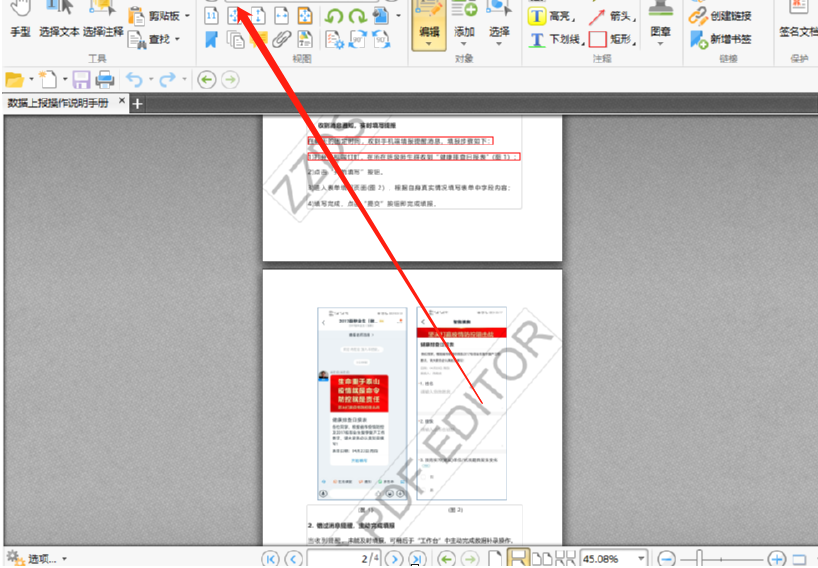The image size is (818, 568).
Task: Print the document with printer icon
Action: tap(105, 80)
